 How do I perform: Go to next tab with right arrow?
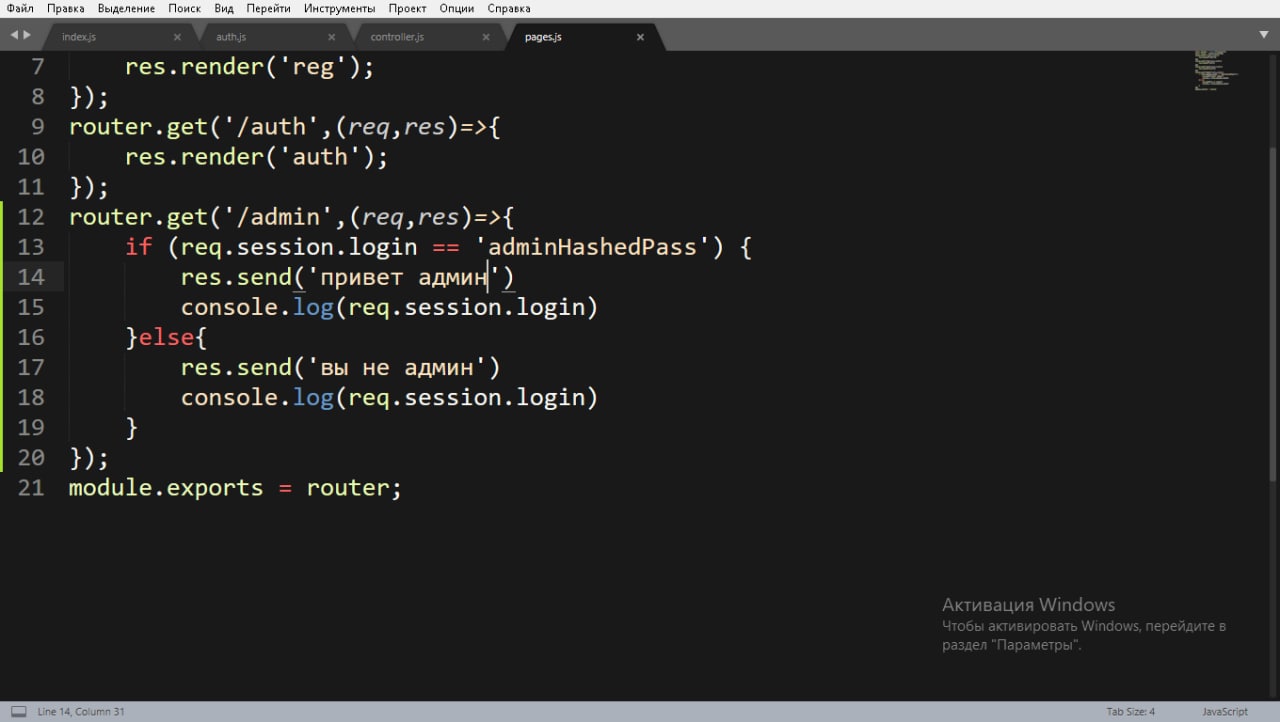27,35
